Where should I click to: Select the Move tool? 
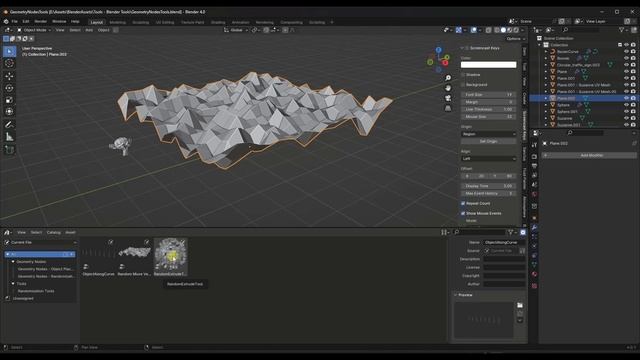point(9,76)
